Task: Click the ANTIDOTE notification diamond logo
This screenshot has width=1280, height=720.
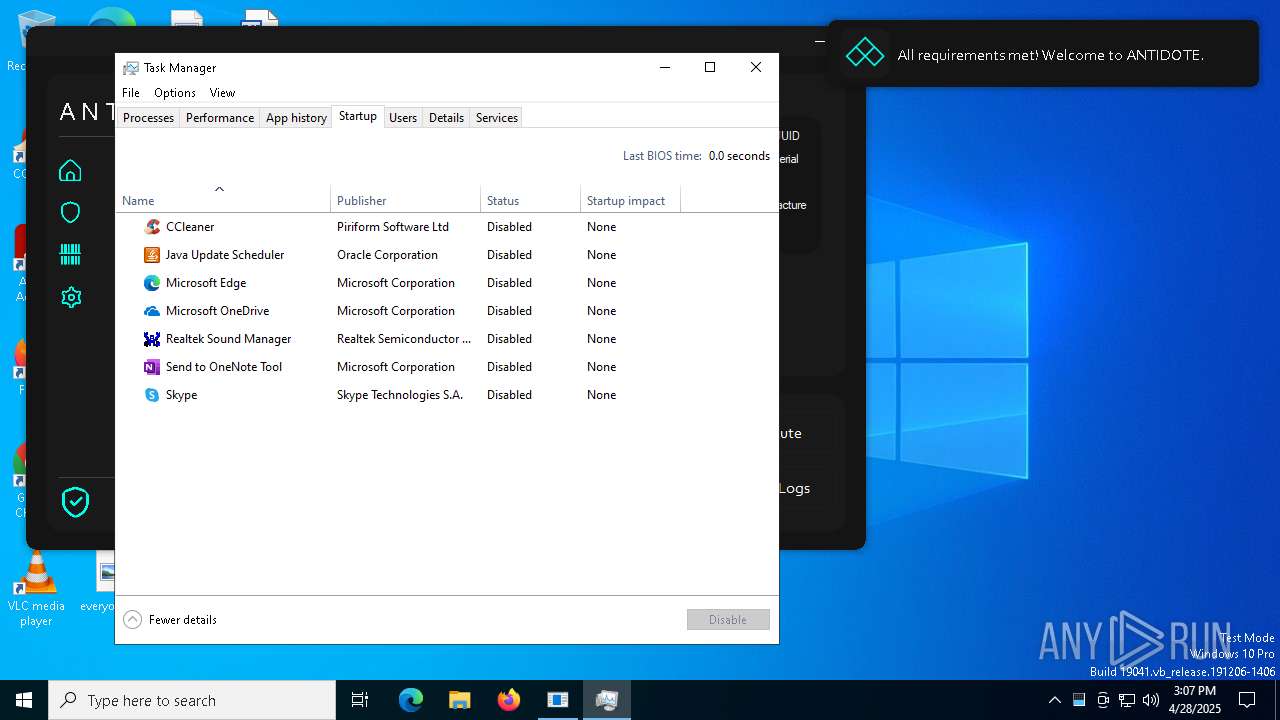Action: (x=865, y=54)
